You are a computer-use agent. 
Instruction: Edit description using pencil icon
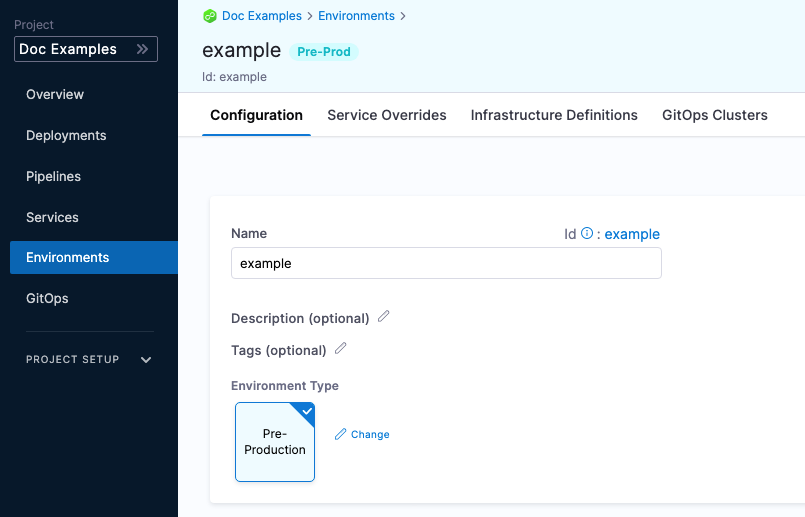point(384,317)
